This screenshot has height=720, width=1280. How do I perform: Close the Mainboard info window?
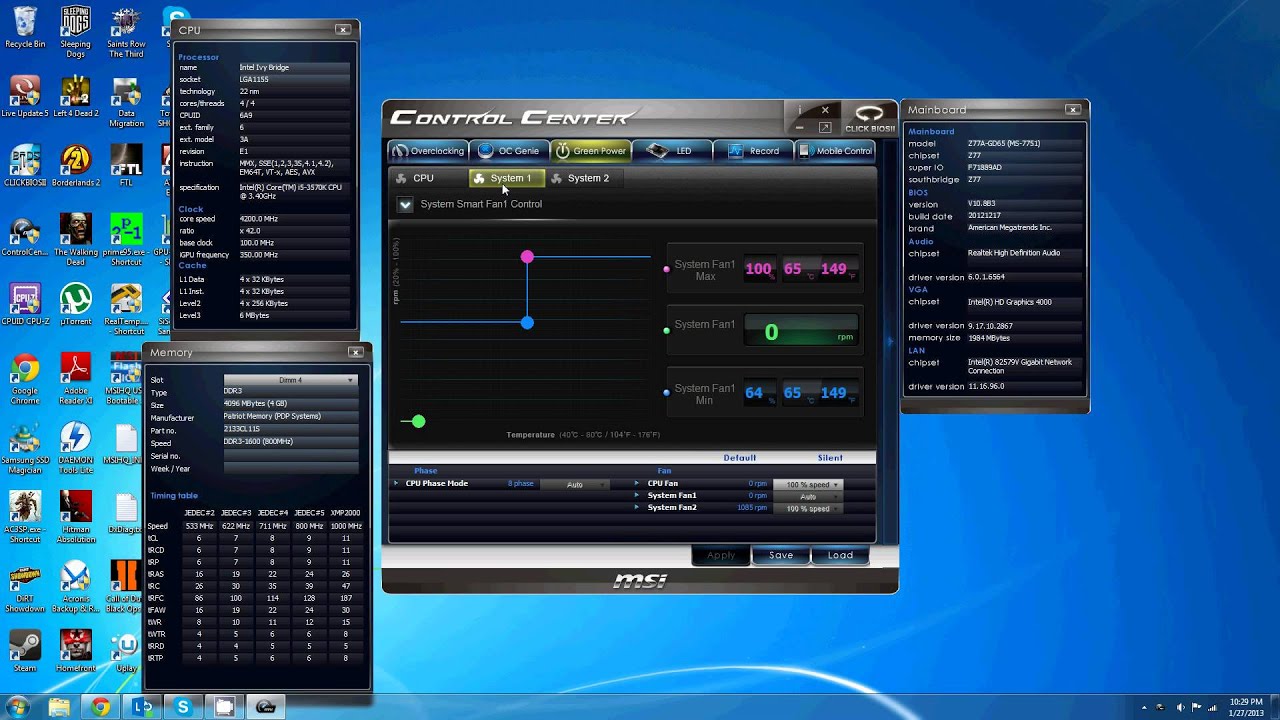(x=1073, y=109)
